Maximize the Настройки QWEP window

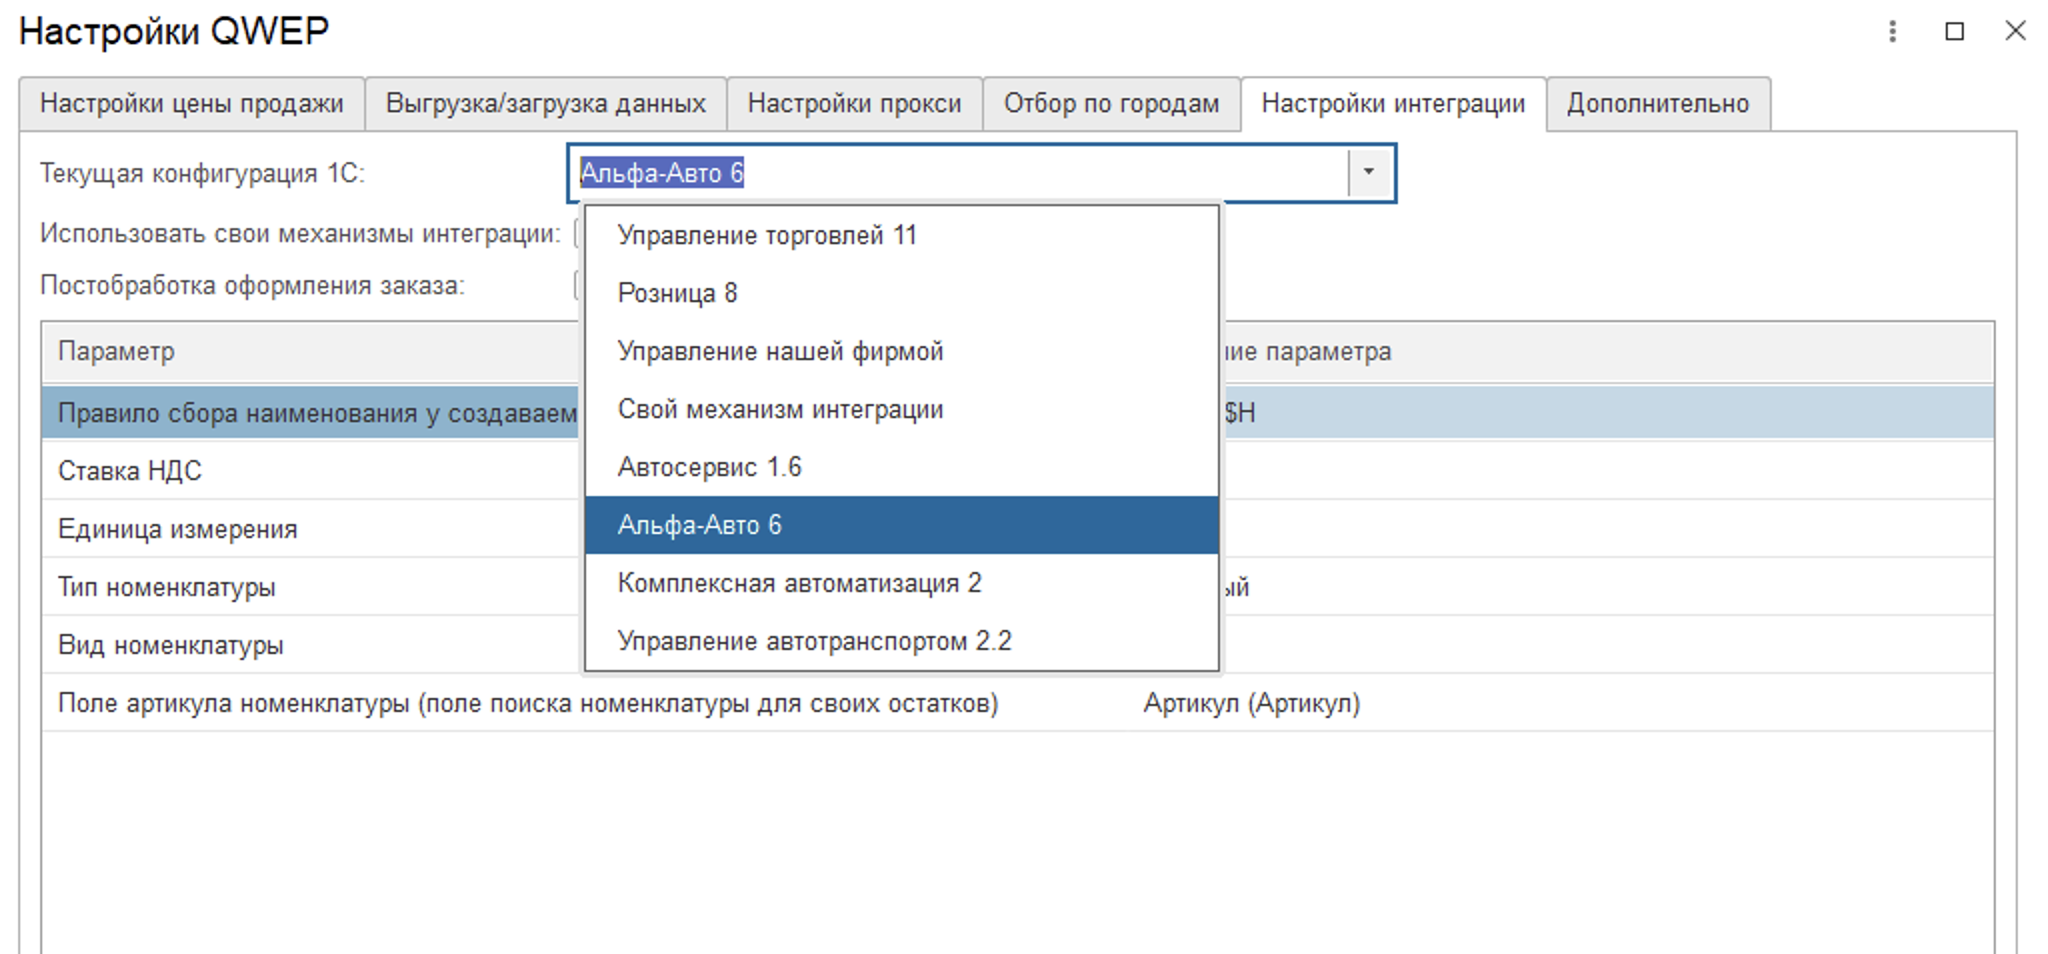coord(1954,32)
